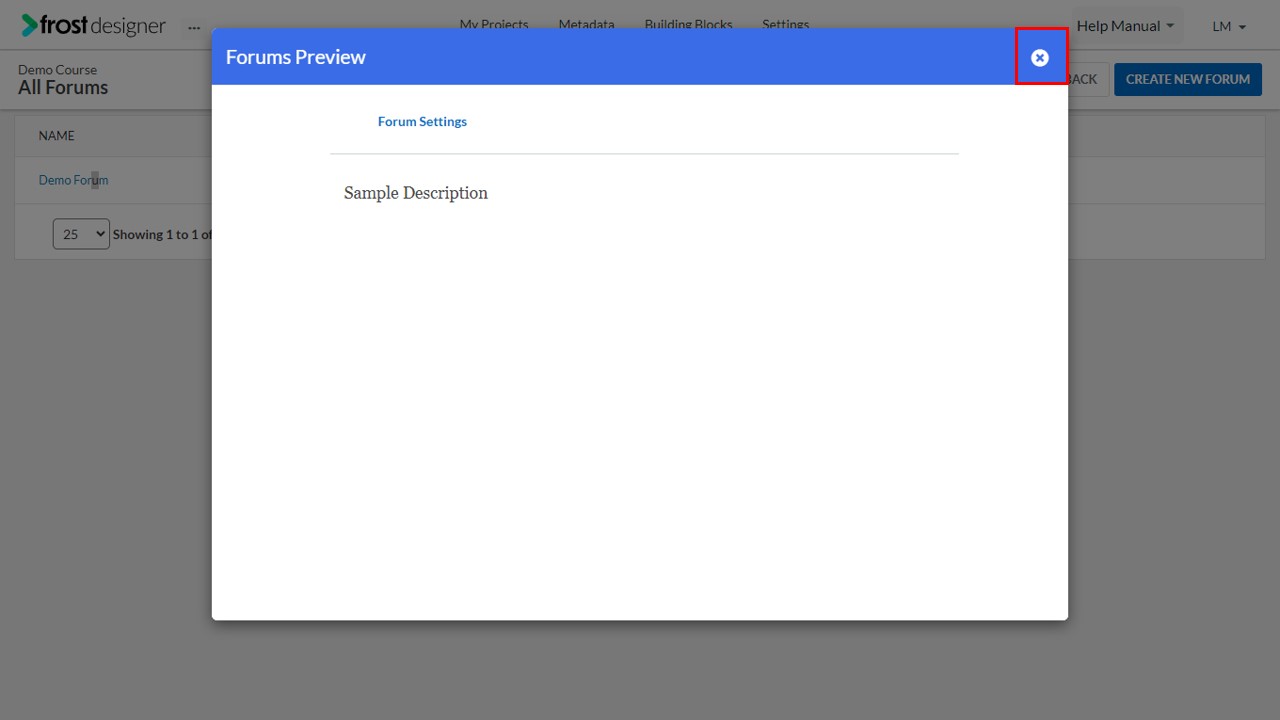The height and width of the screenshot is (720, 1280).
Task: Open the Forum Settings link
Action: (422, 121)
